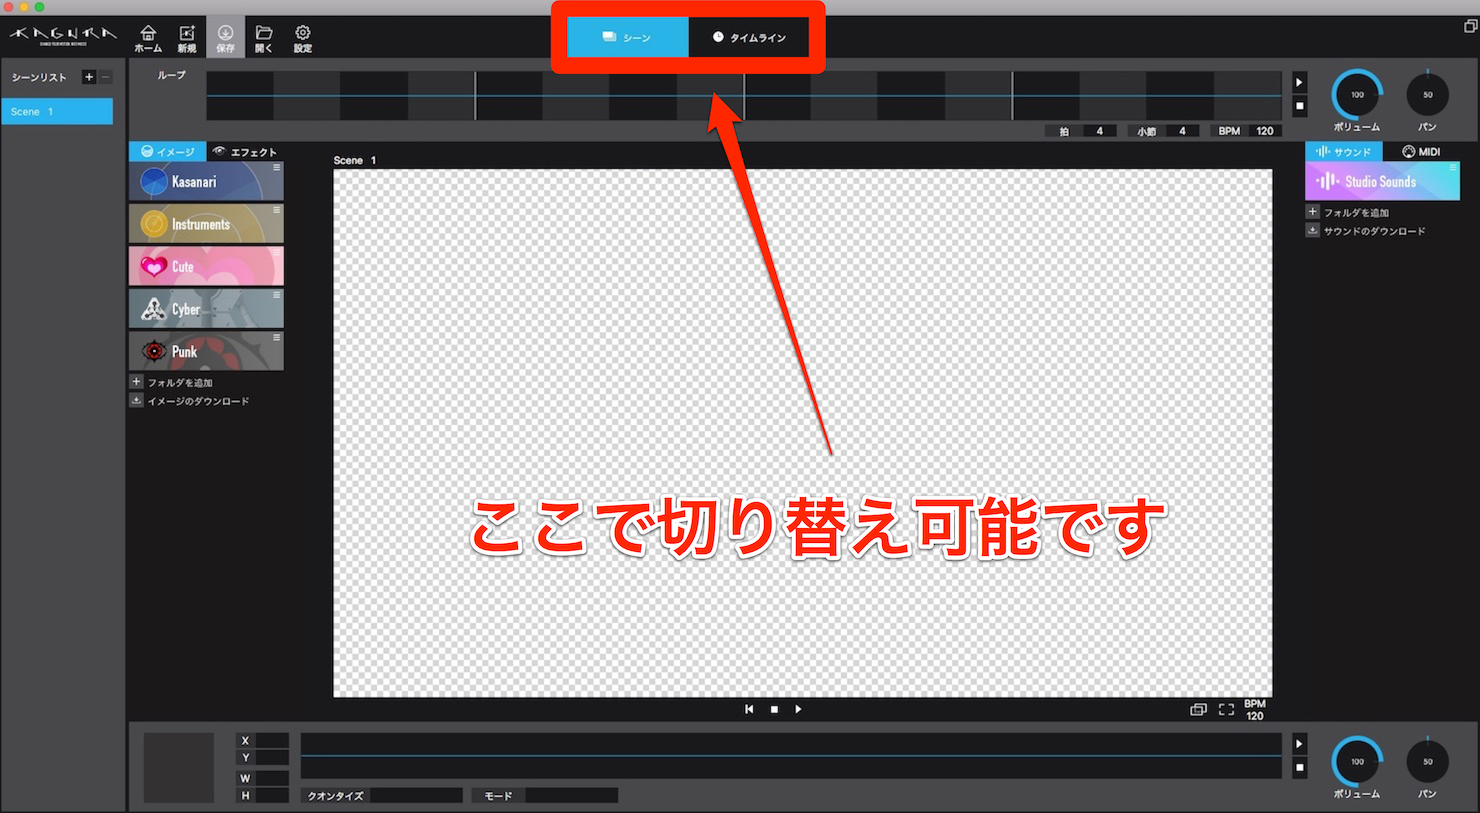Image resolution: width=1480 pixels, height=813 pixels.
Task: Select the イメージ tab
Action: click(167, 152)
